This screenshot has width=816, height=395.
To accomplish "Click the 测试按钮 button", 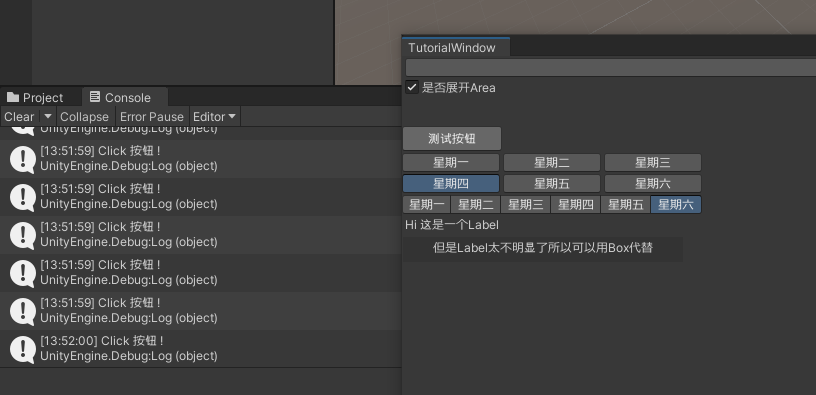I will click(x=452, y=138).
